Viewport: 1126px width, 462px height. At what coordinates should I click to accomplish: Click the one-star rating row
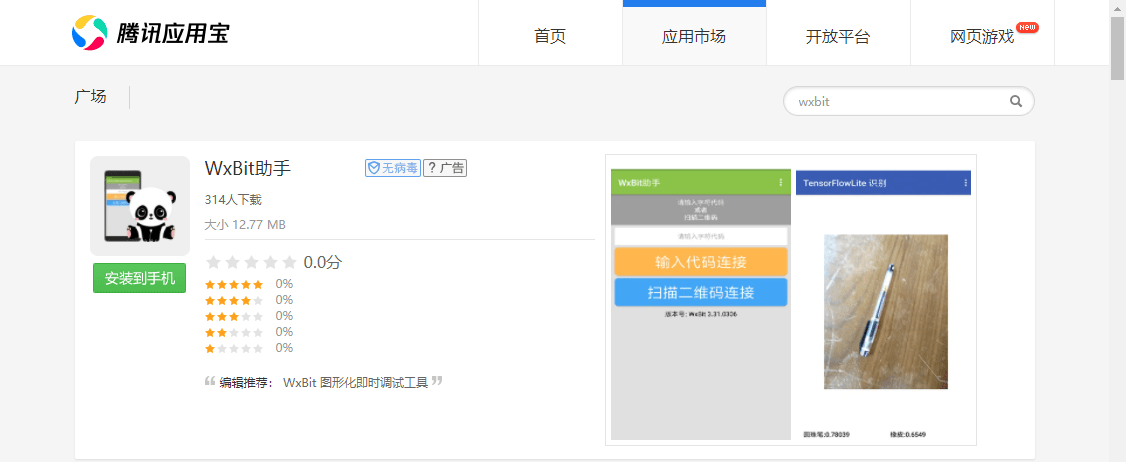point(249,348)
